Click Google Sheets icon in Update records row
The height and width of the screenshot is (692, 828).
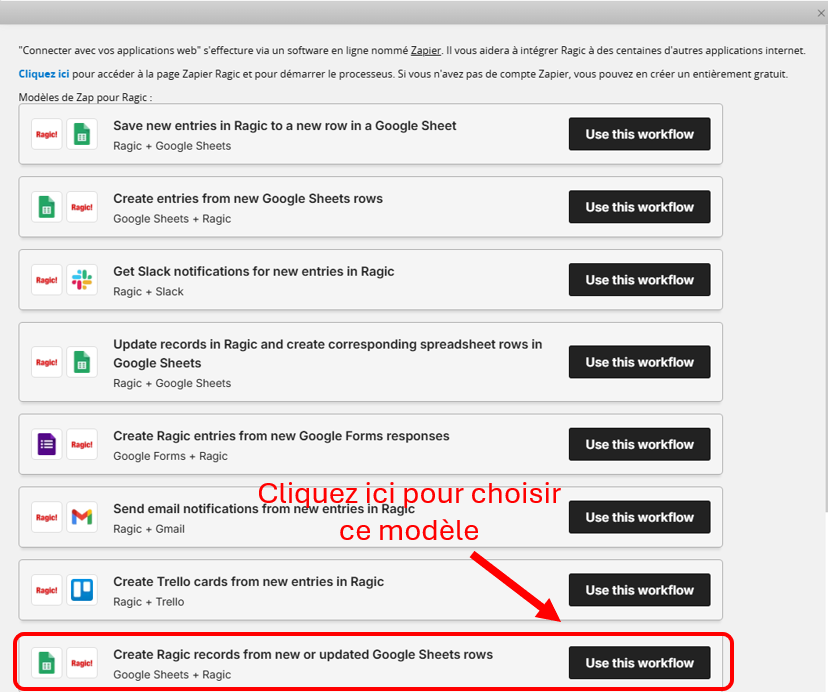82,362
